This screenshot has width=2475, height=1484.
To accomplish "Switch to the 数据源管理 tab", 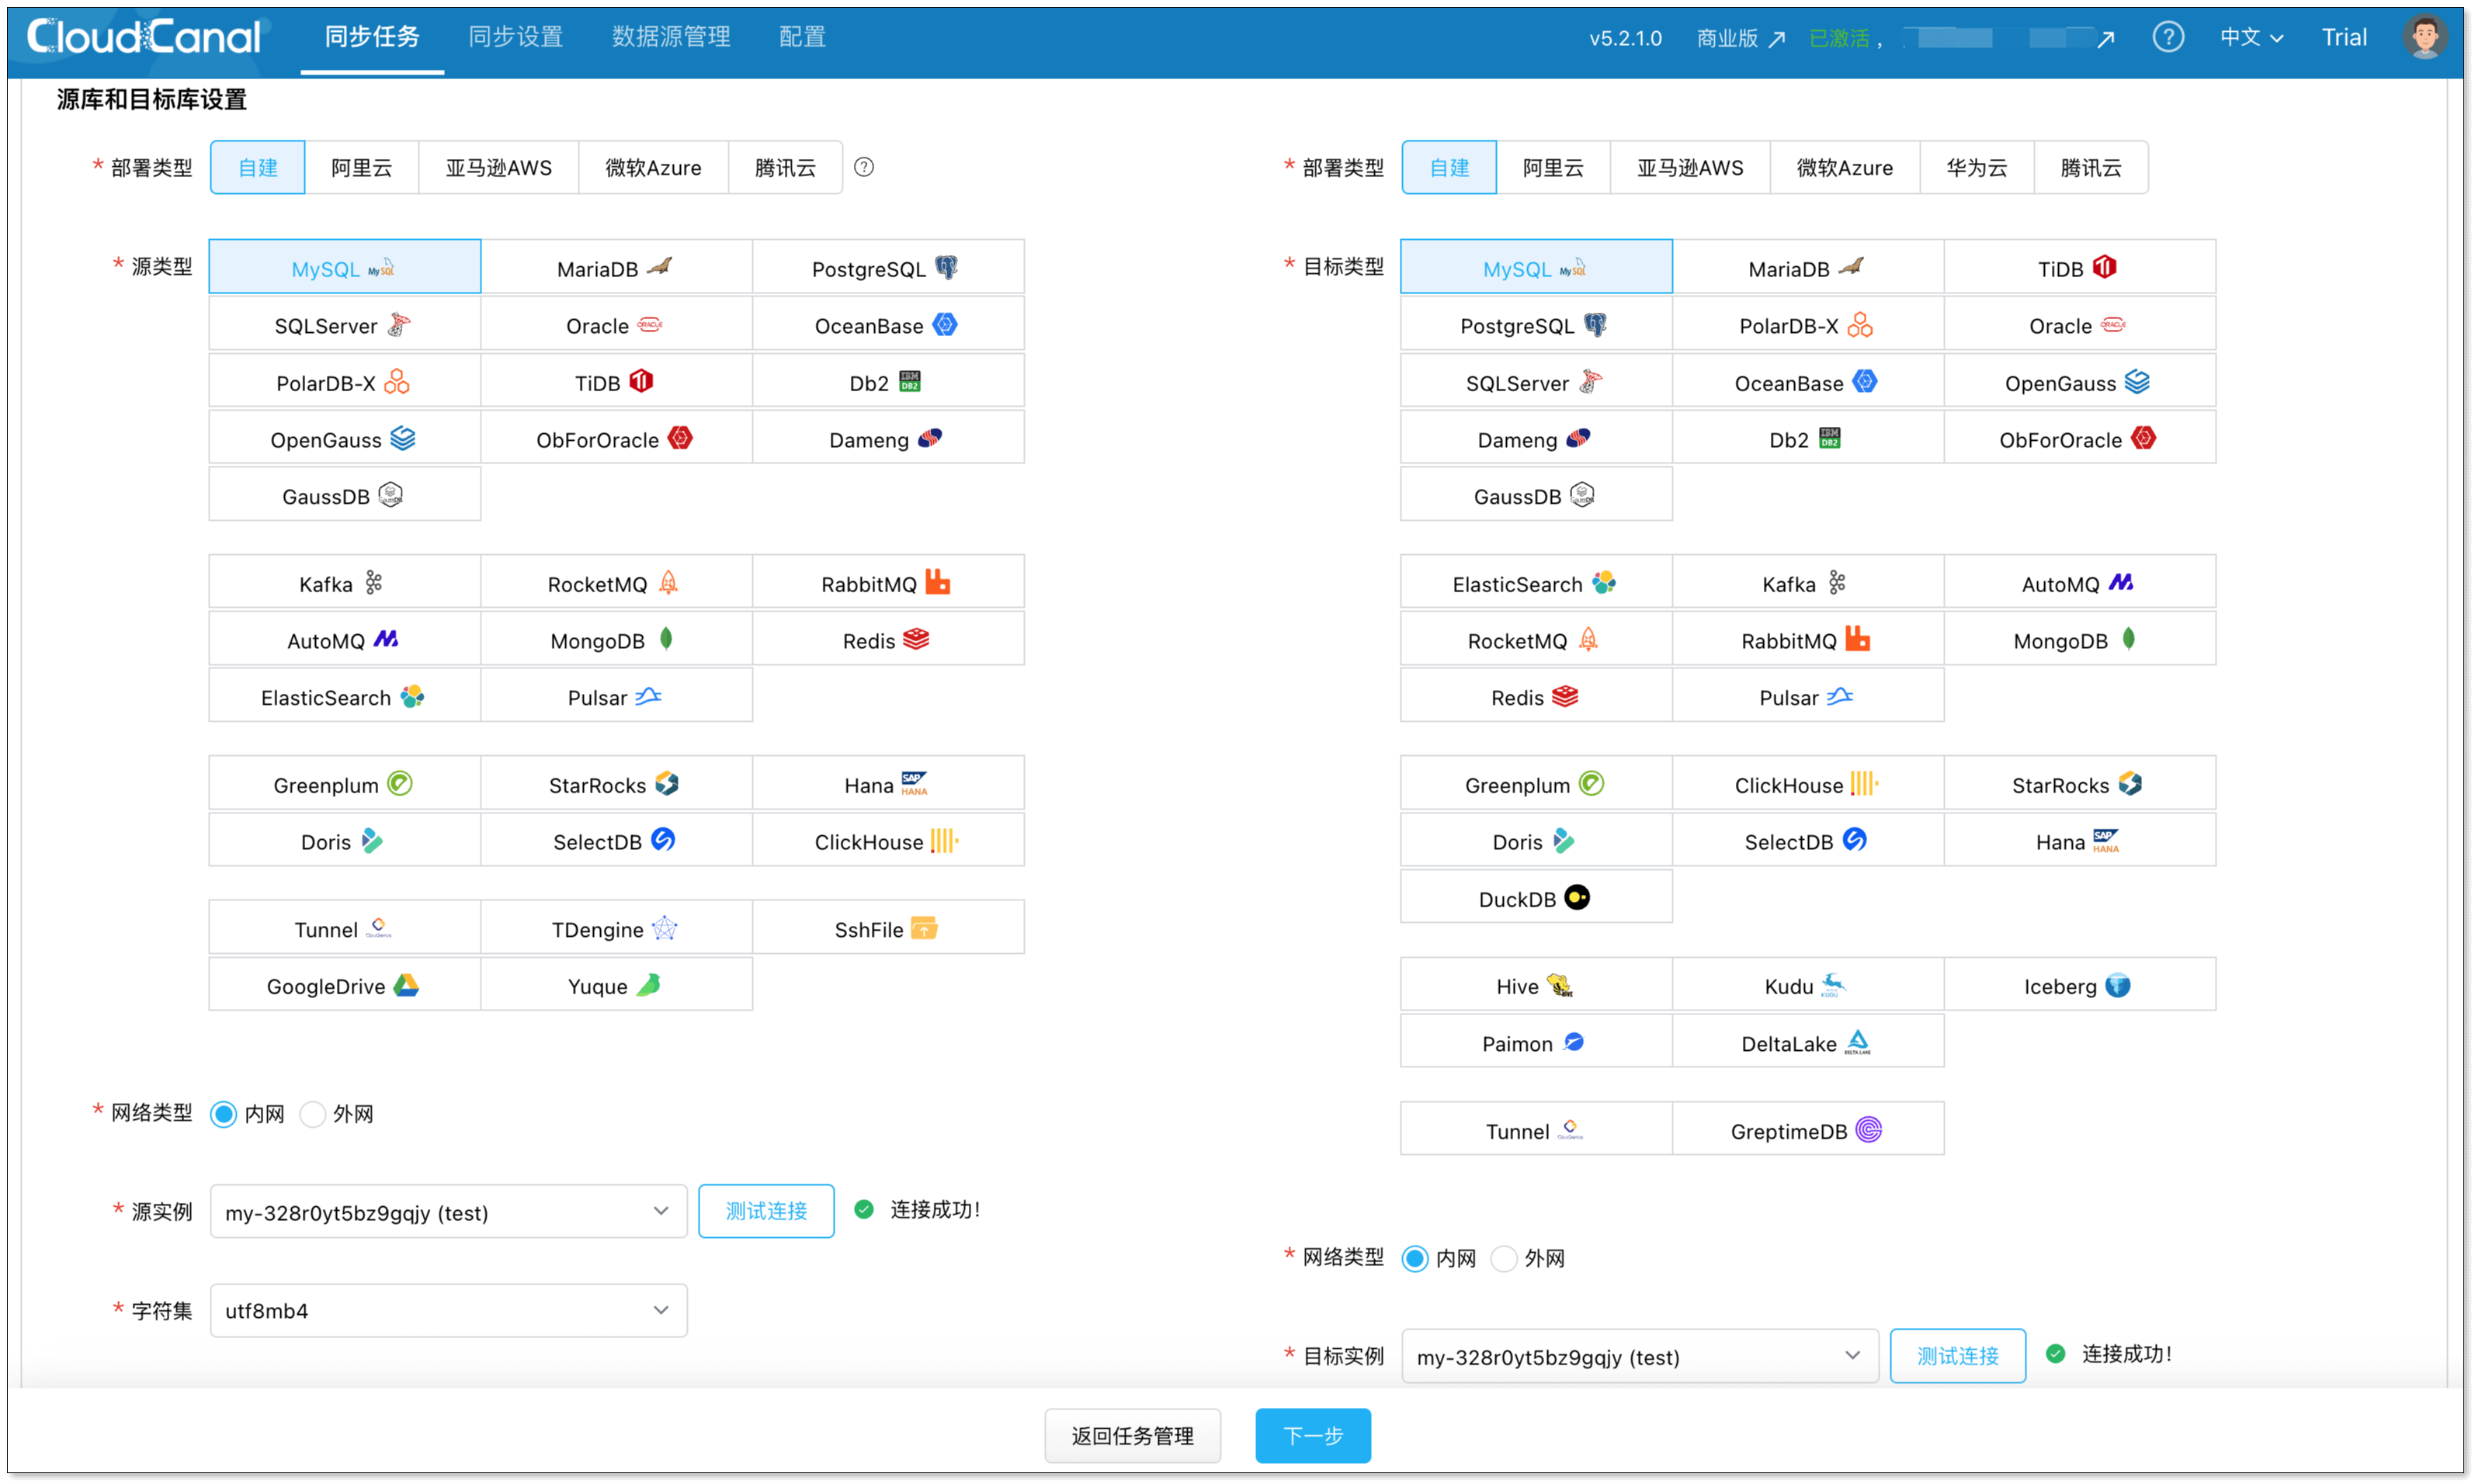I will [x=670, y=37].
